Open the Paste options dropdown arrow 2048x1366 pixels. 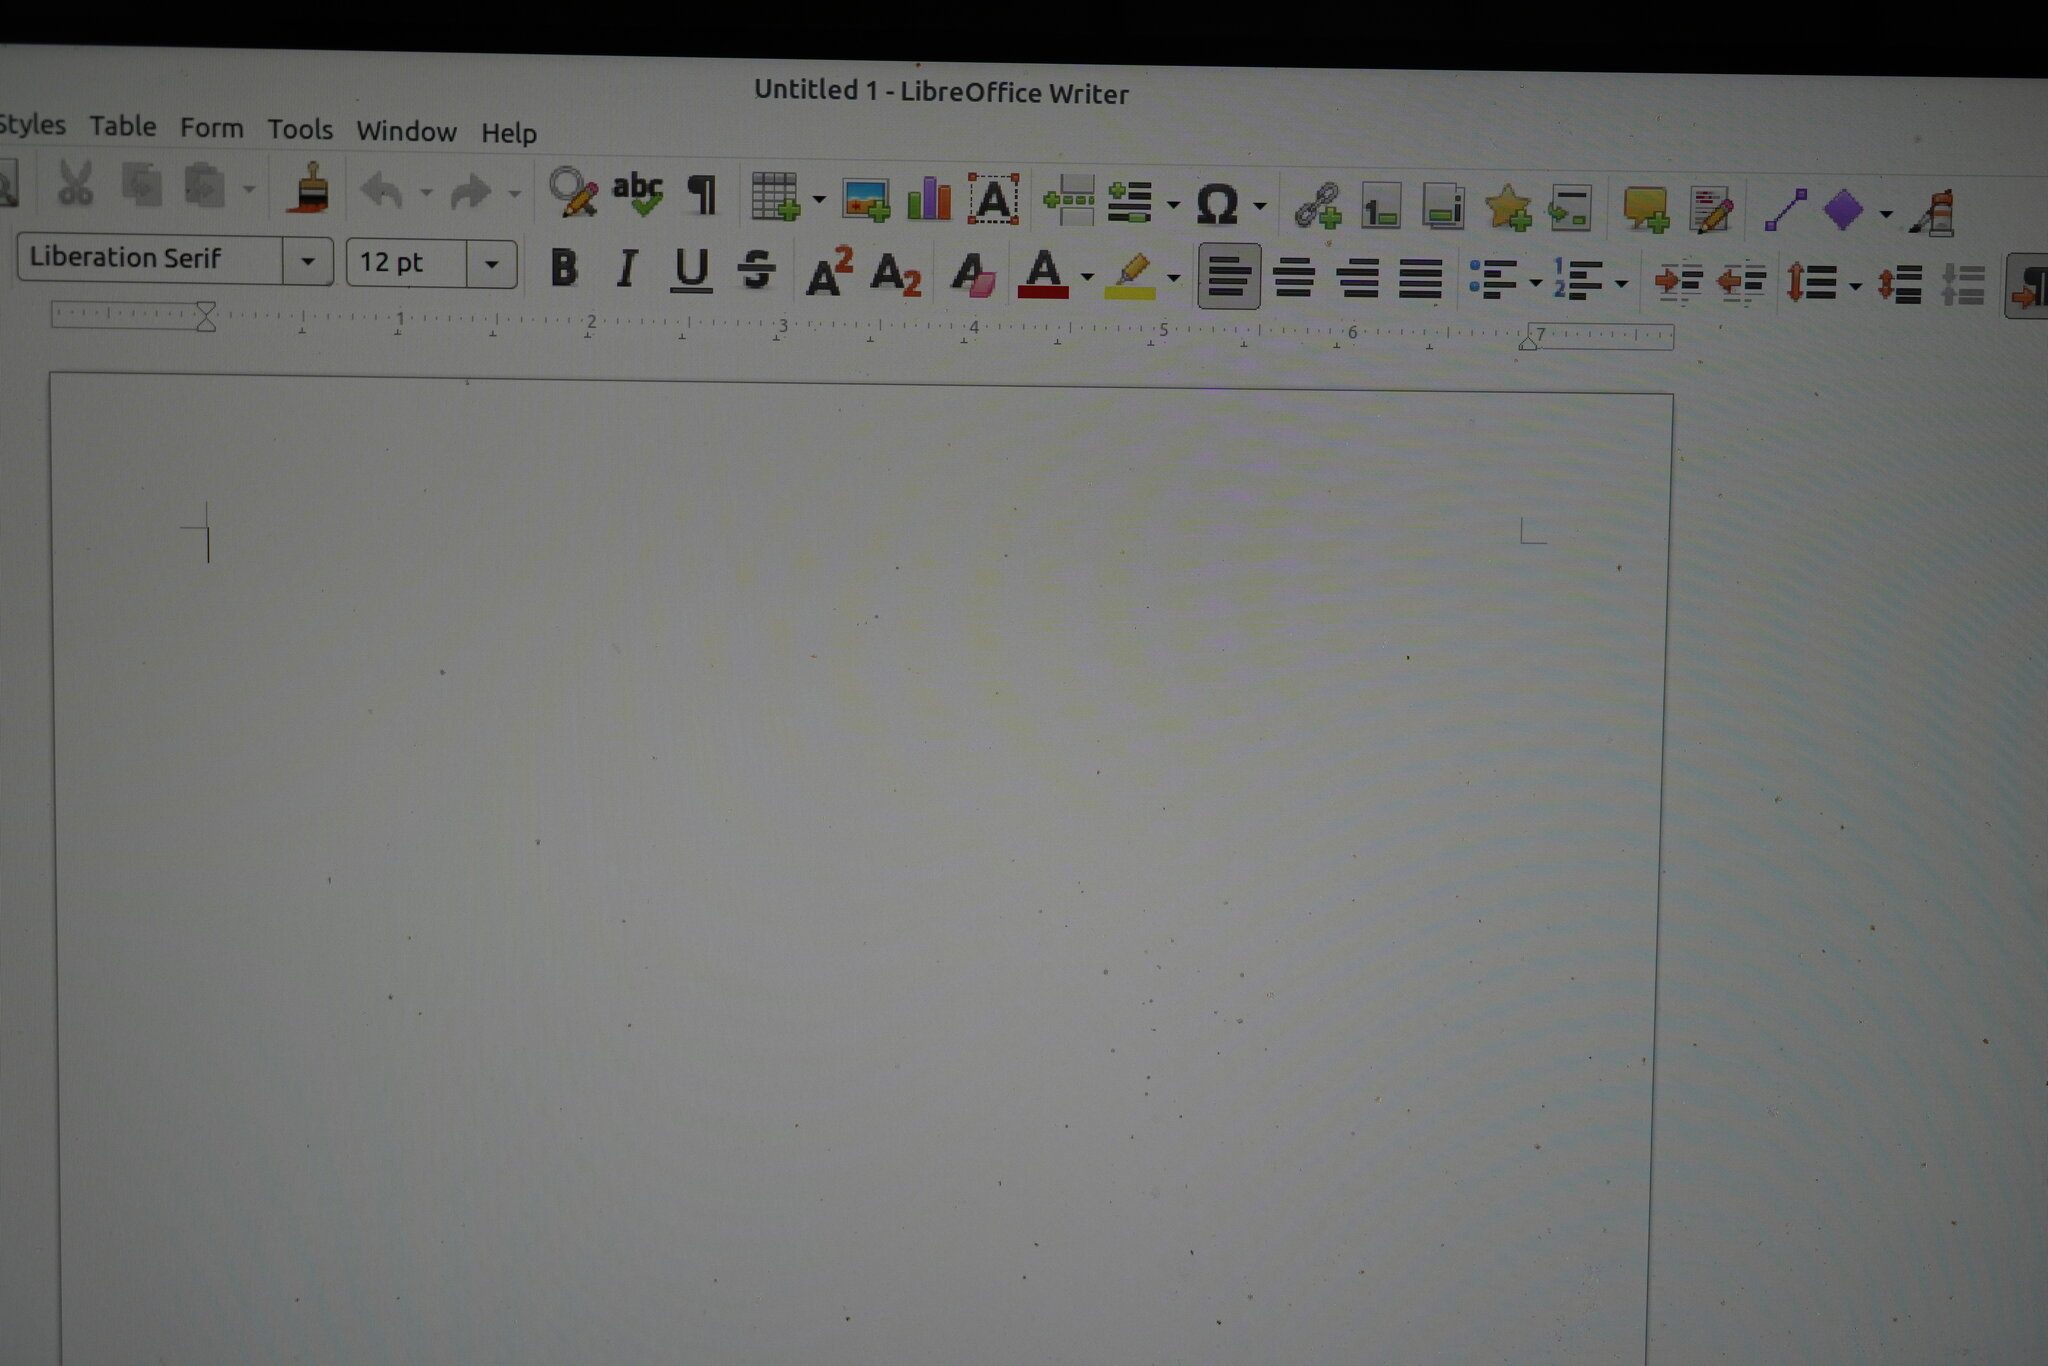point(249,188)
